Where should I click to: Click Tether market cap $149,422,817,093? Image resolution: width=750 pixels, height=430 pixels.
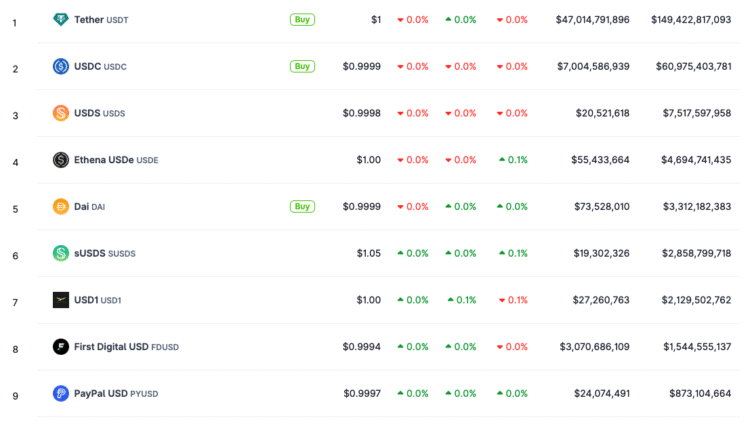tap(691, 20)
